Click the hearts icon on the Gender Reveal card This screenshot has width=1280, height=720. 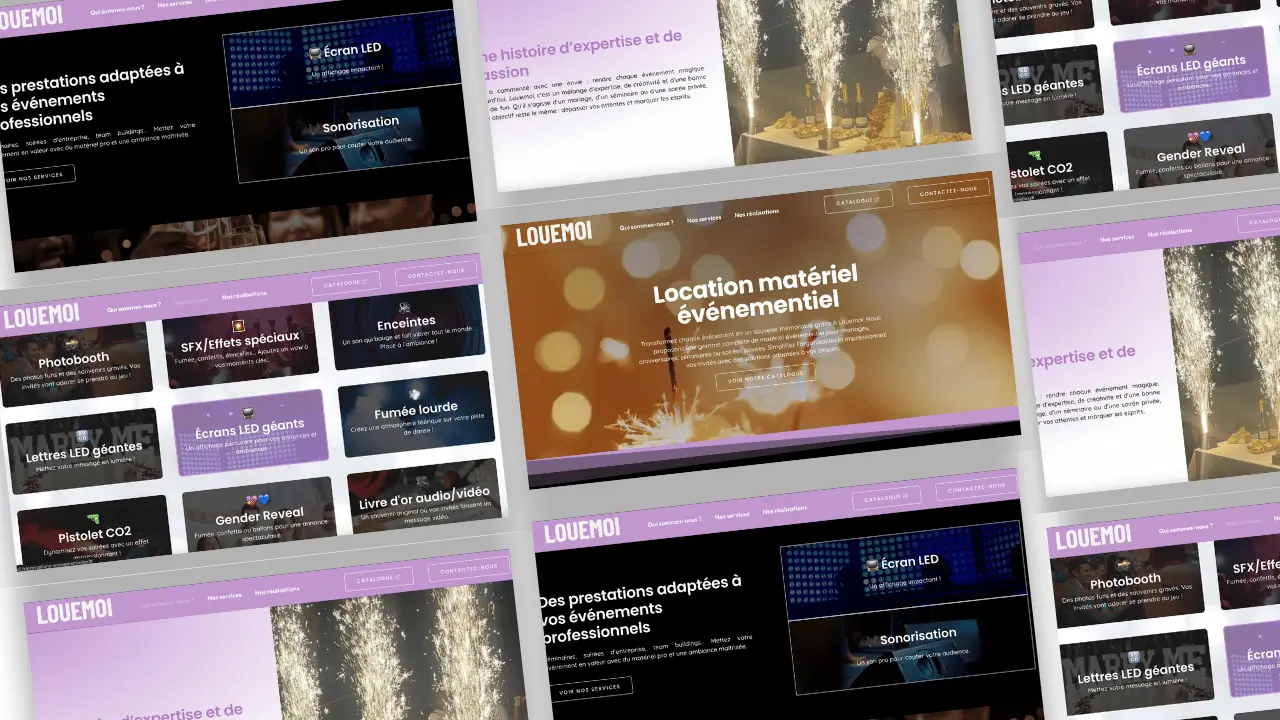pos(256,500)
